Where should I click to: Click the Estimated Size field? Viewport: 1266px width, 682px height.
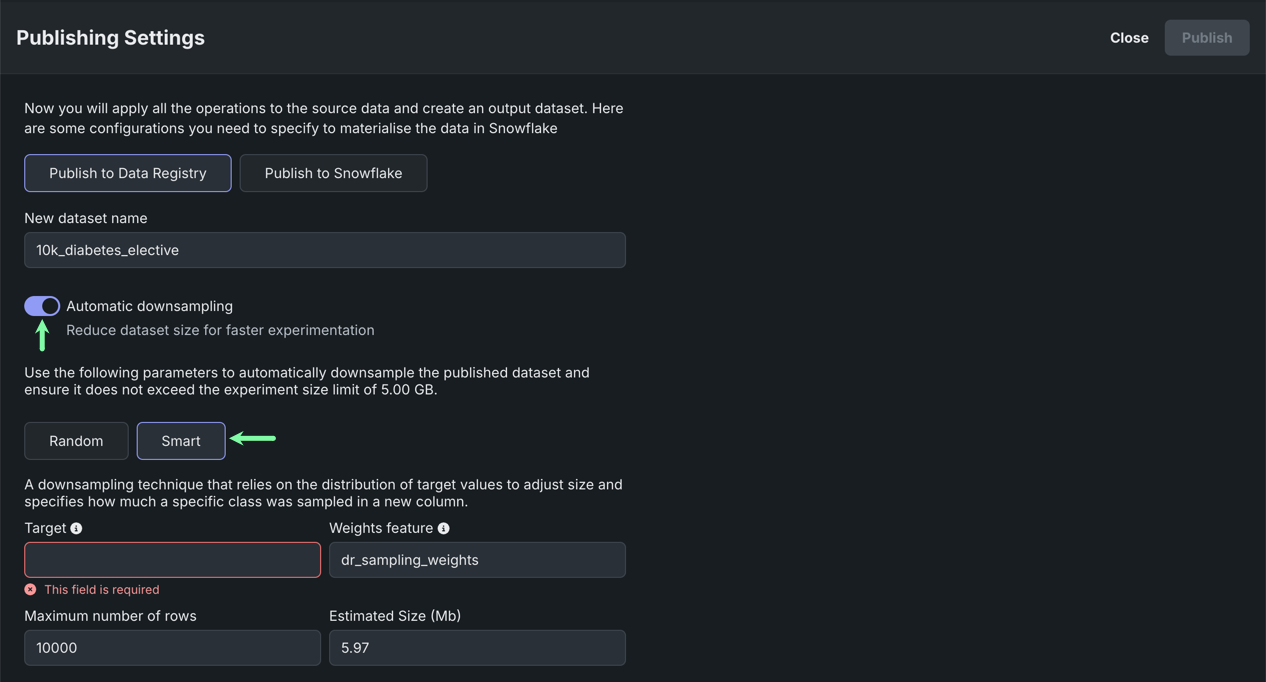click(477, 648)
